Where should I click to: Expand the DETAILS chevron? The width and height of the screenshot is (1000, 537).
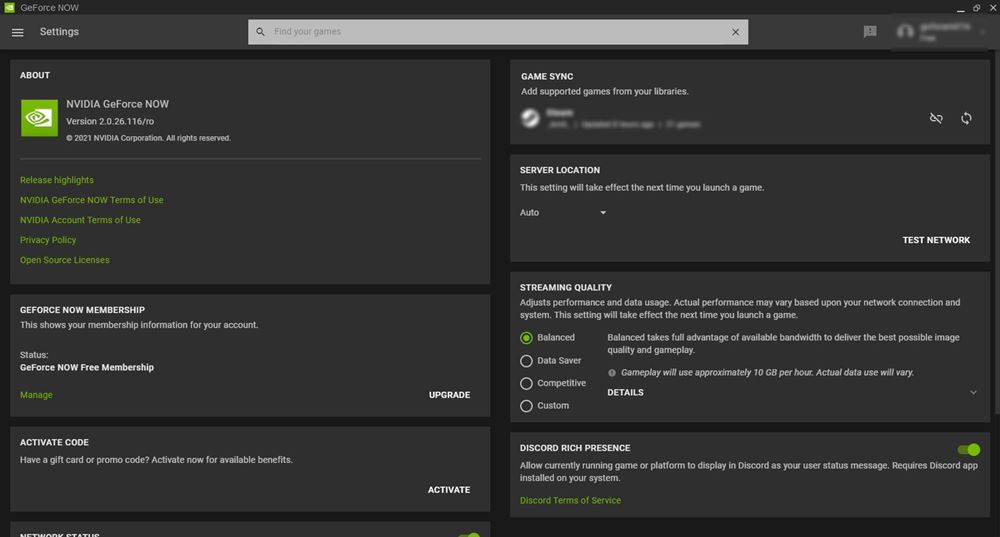coord(973,392)
